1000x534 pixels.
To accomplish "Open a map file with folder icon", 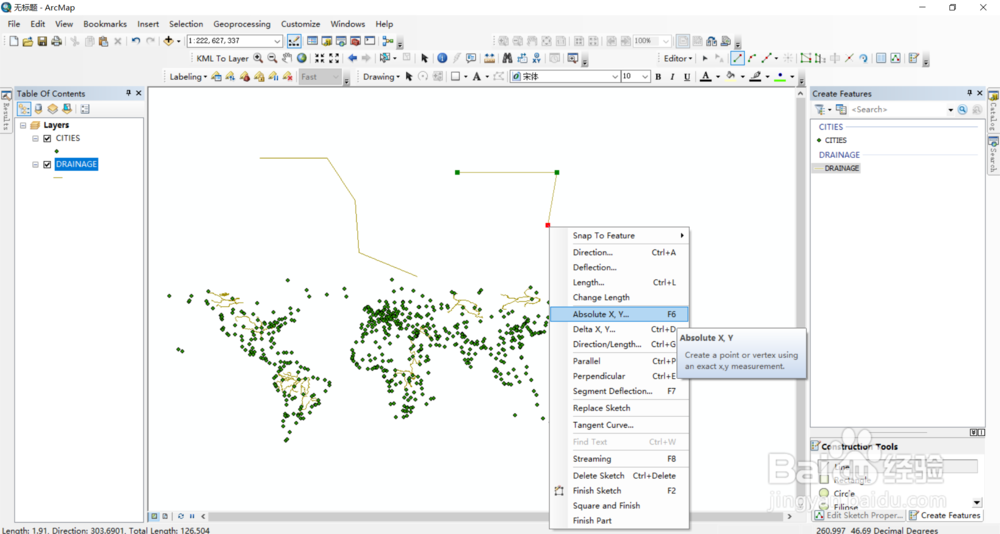I will coord(27,41).
